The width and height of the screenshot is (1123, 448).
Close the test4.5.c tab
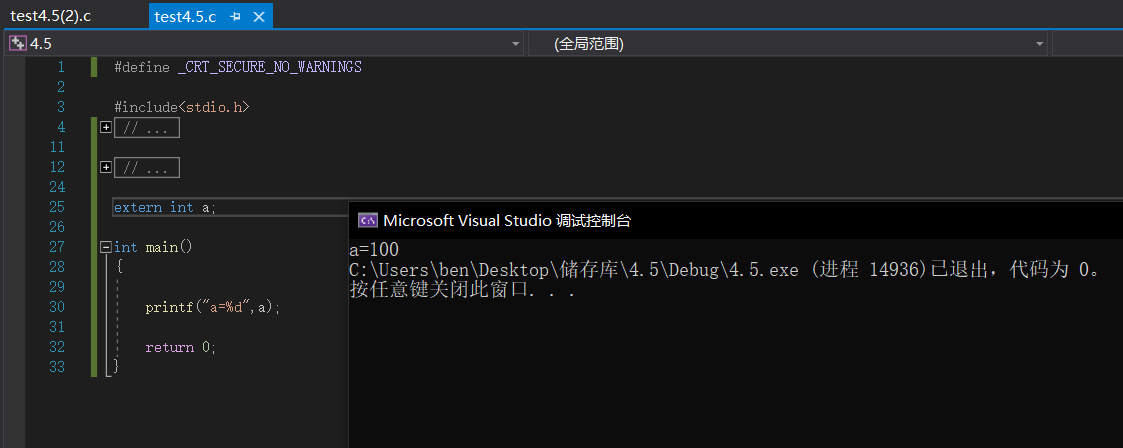pos(261,17)
